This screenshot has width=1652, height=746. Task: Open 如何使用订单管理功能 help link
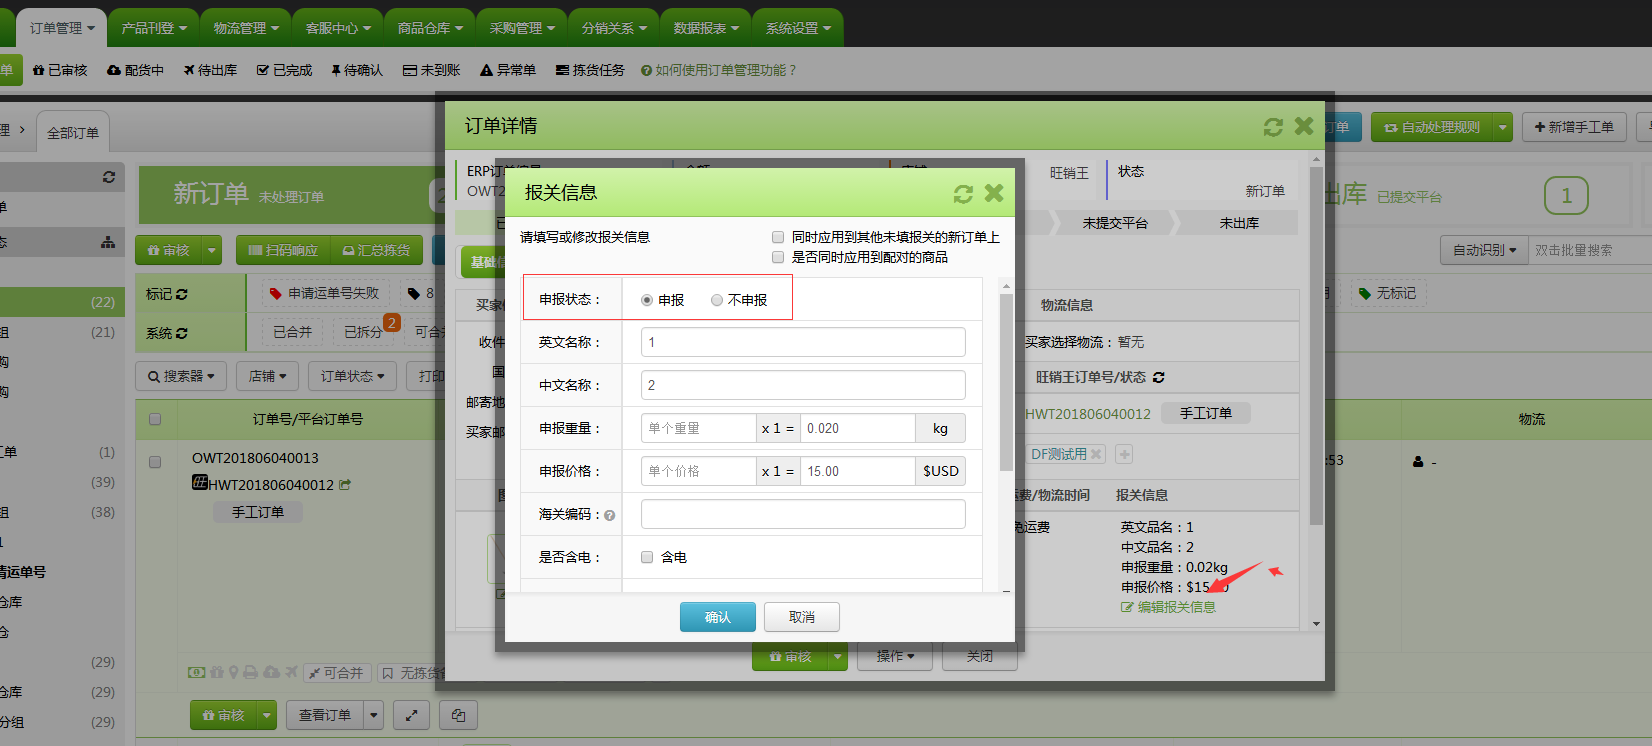pos(719,70)
